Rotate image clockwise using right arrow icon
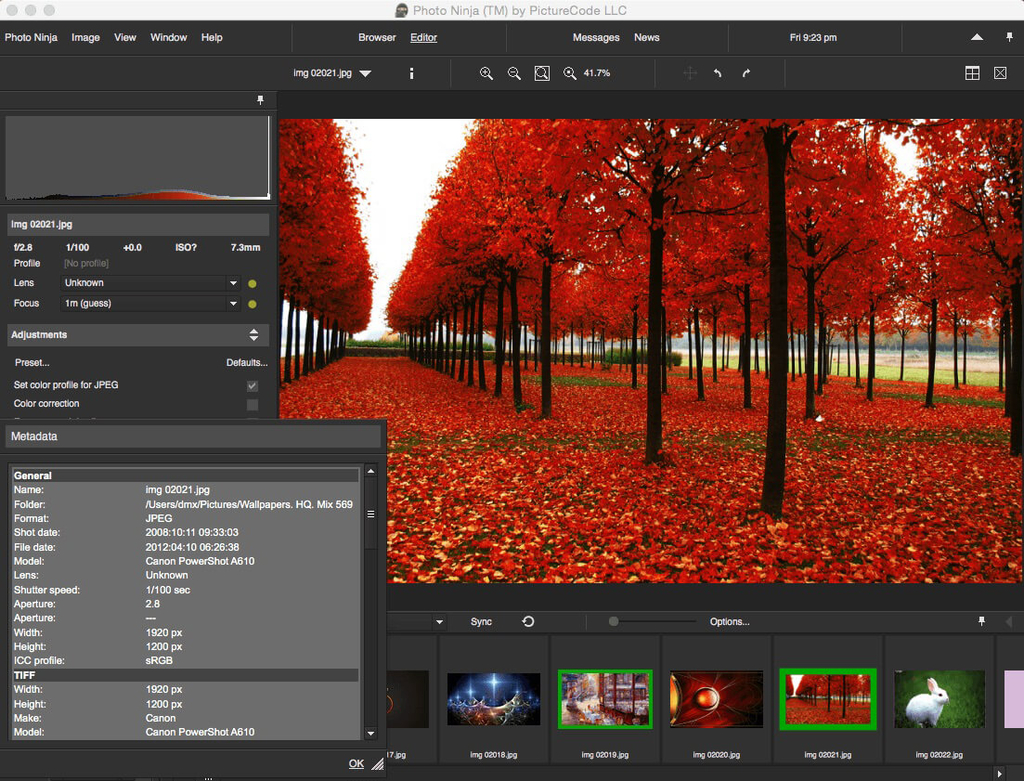The width and height of the screenshot is (1024, 781). tap(746, 73)
